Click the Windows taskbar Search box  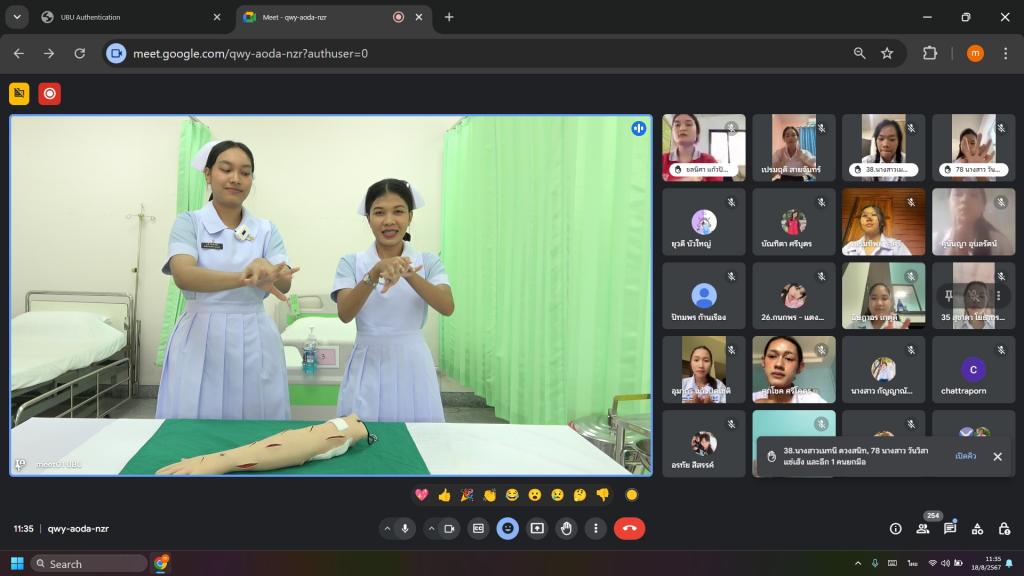[90, 564]
